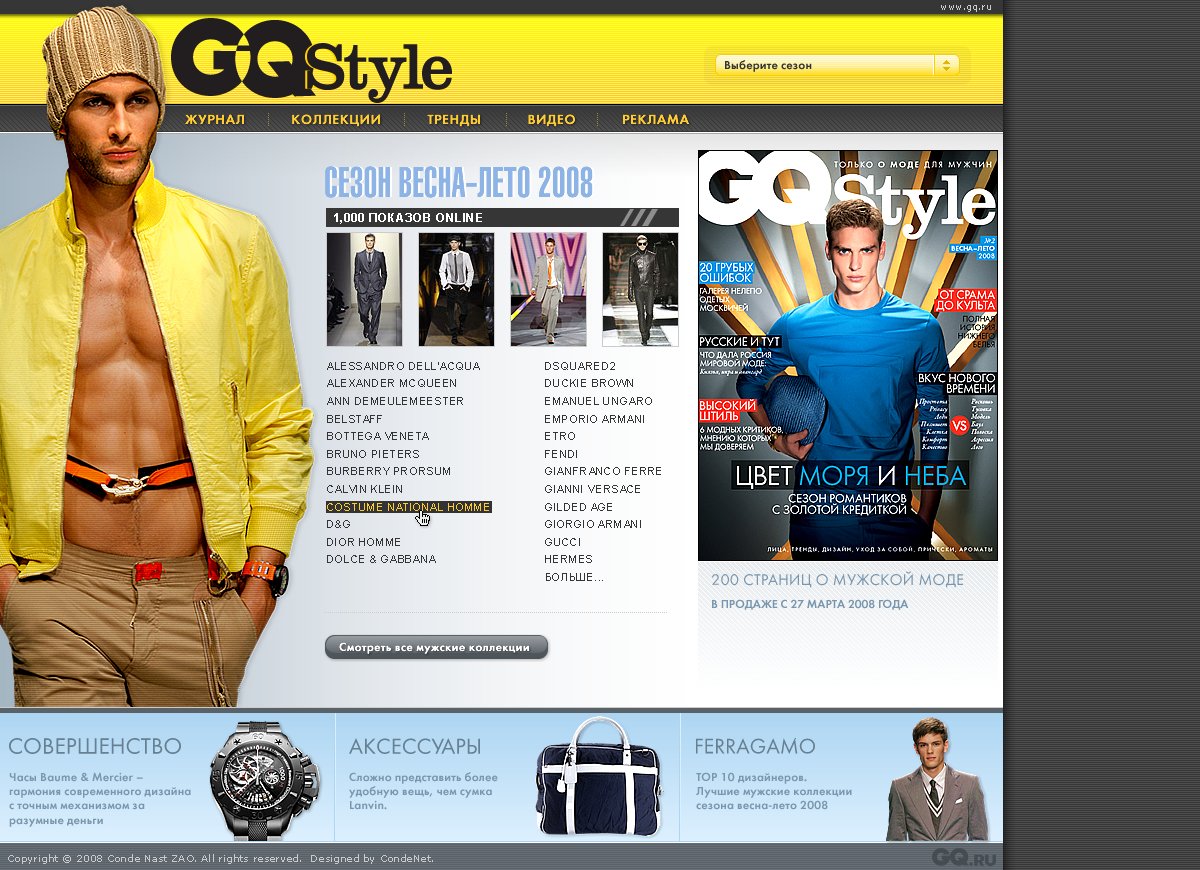Open the ЖУРНАЛ menu item
The height and width of the screenshot is (870, 1200).
point(215,119)
